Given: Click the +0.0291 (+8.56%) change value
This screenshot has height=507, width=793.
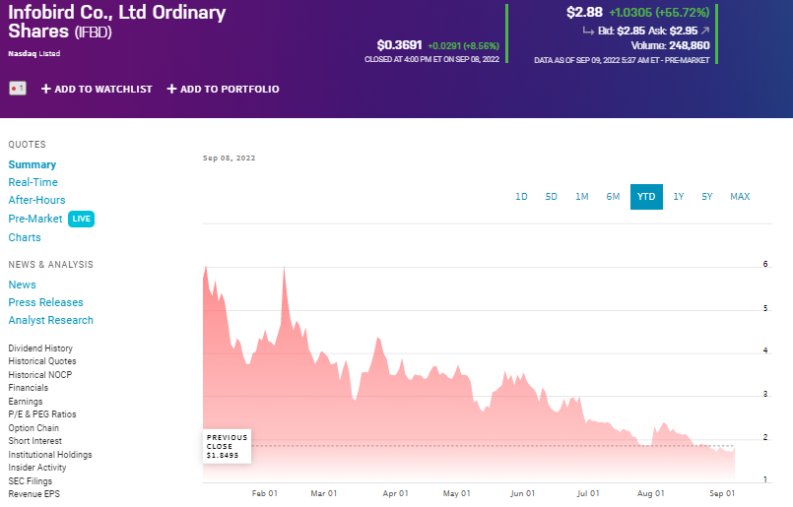Looking at the screenshot, I should click(x=463, y=46).
